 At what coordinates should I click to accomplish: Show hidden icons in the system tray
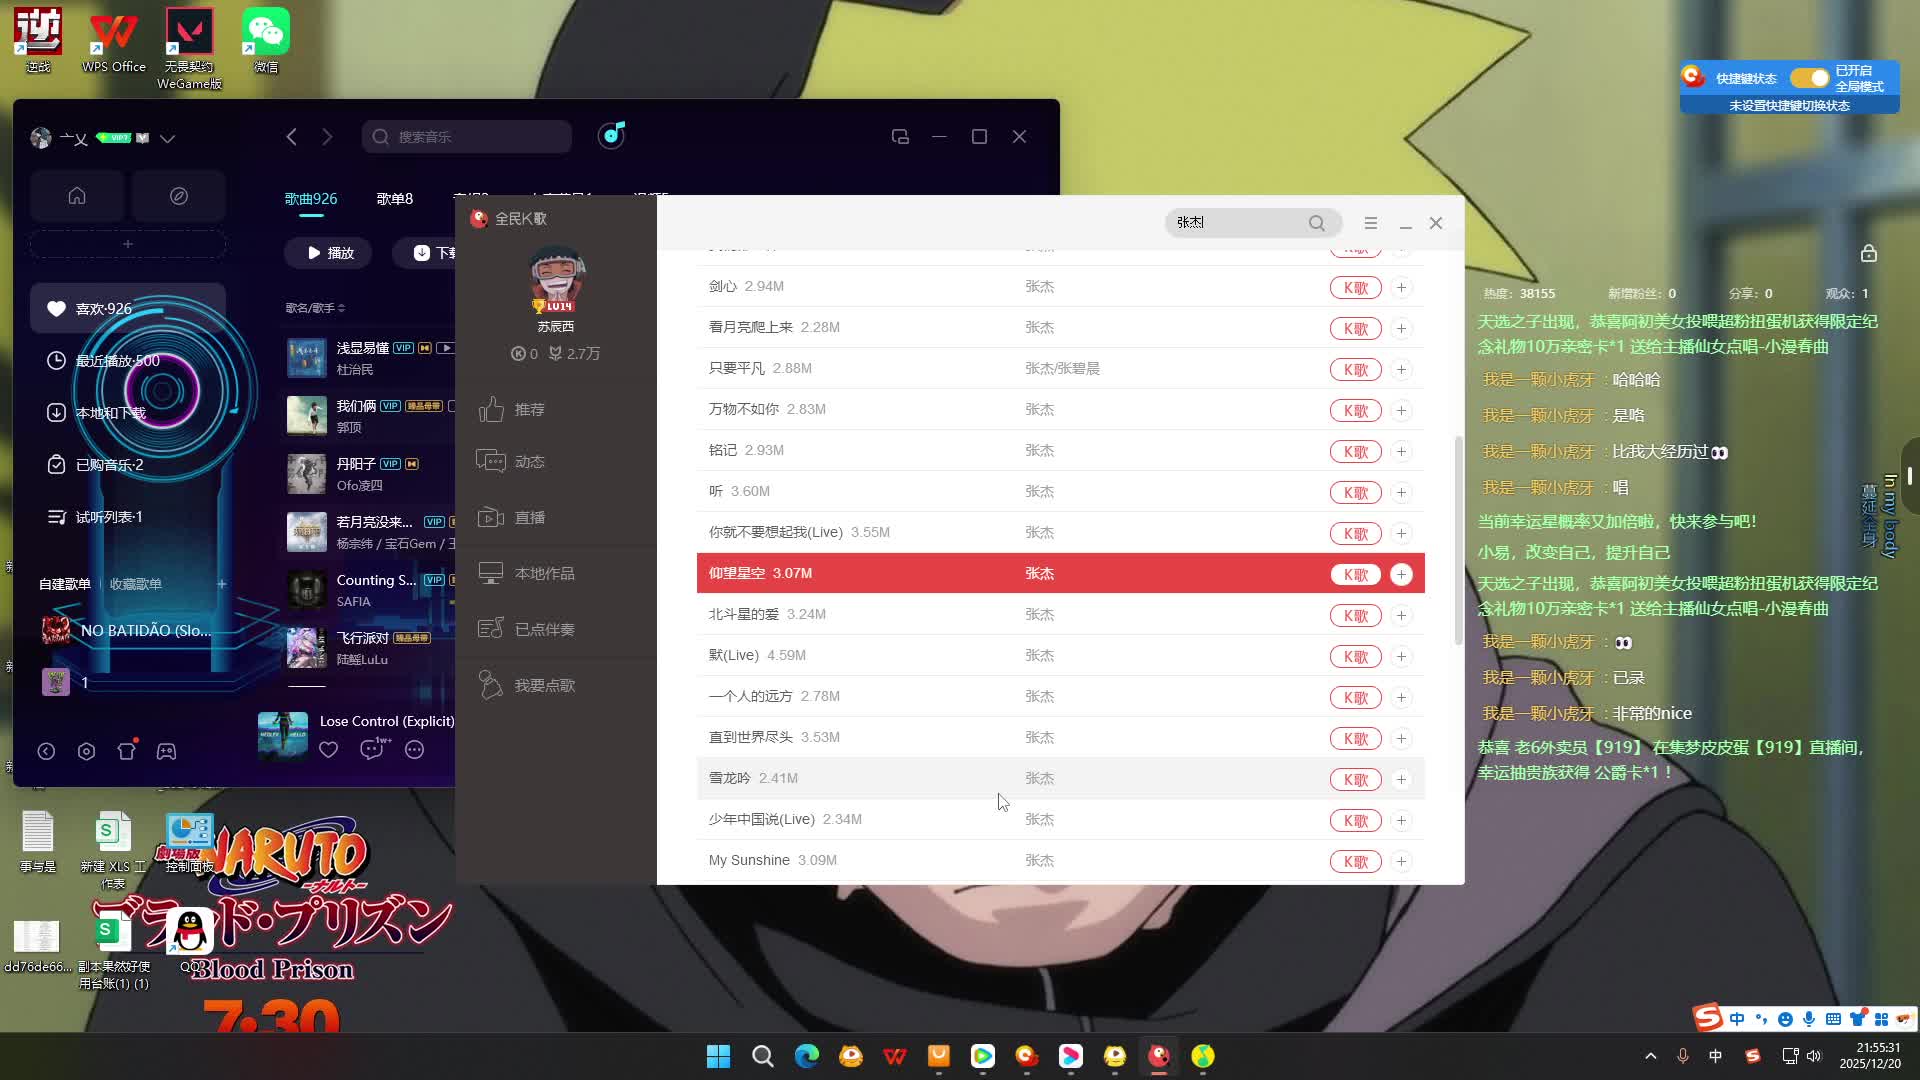[1651, 1056]
